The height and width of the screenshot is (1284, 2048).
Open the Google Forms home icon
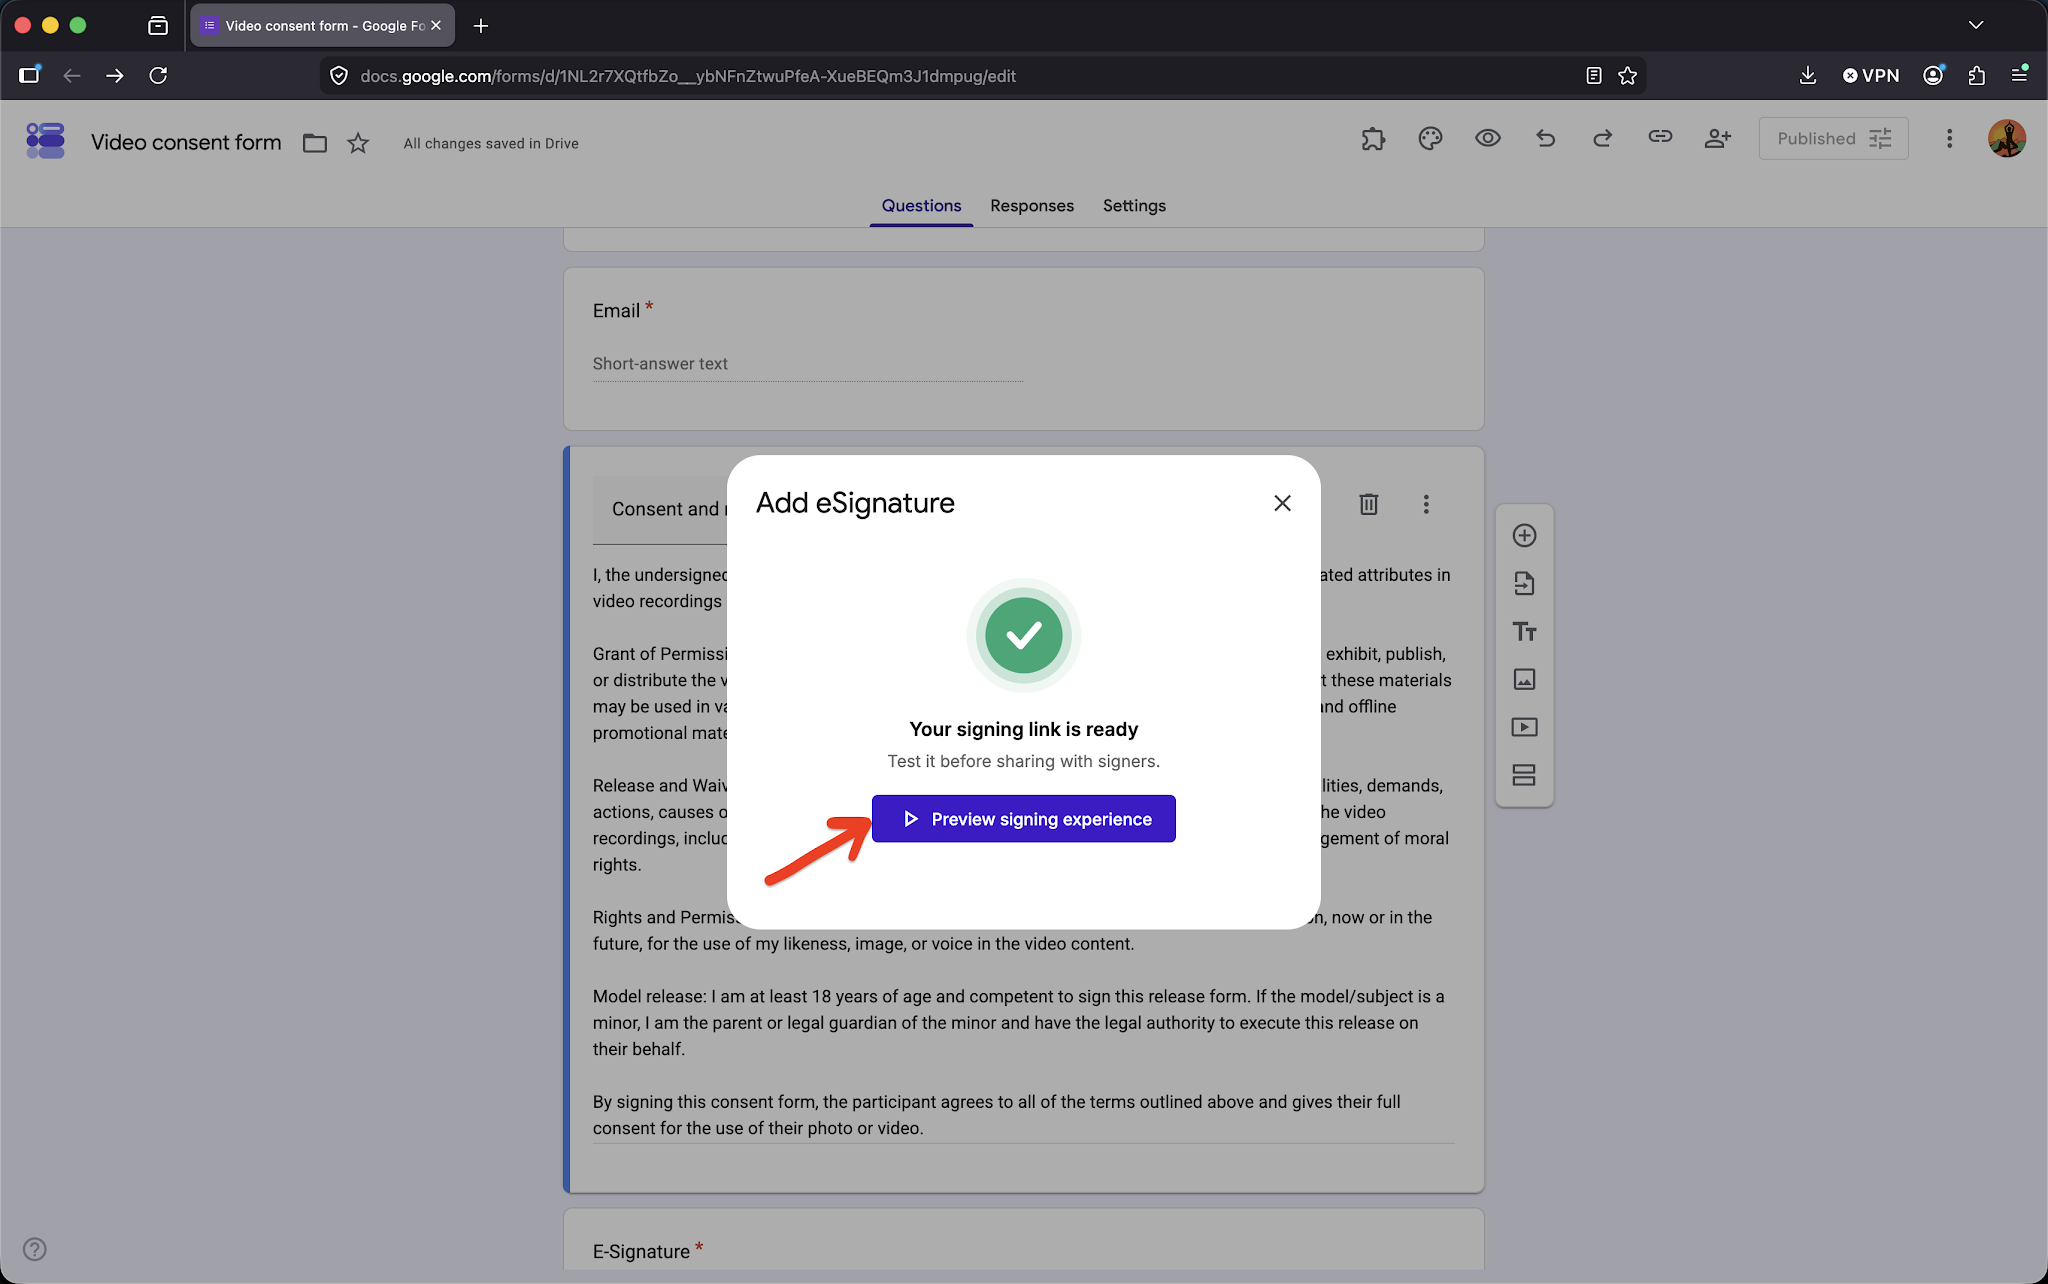[45, 140]
